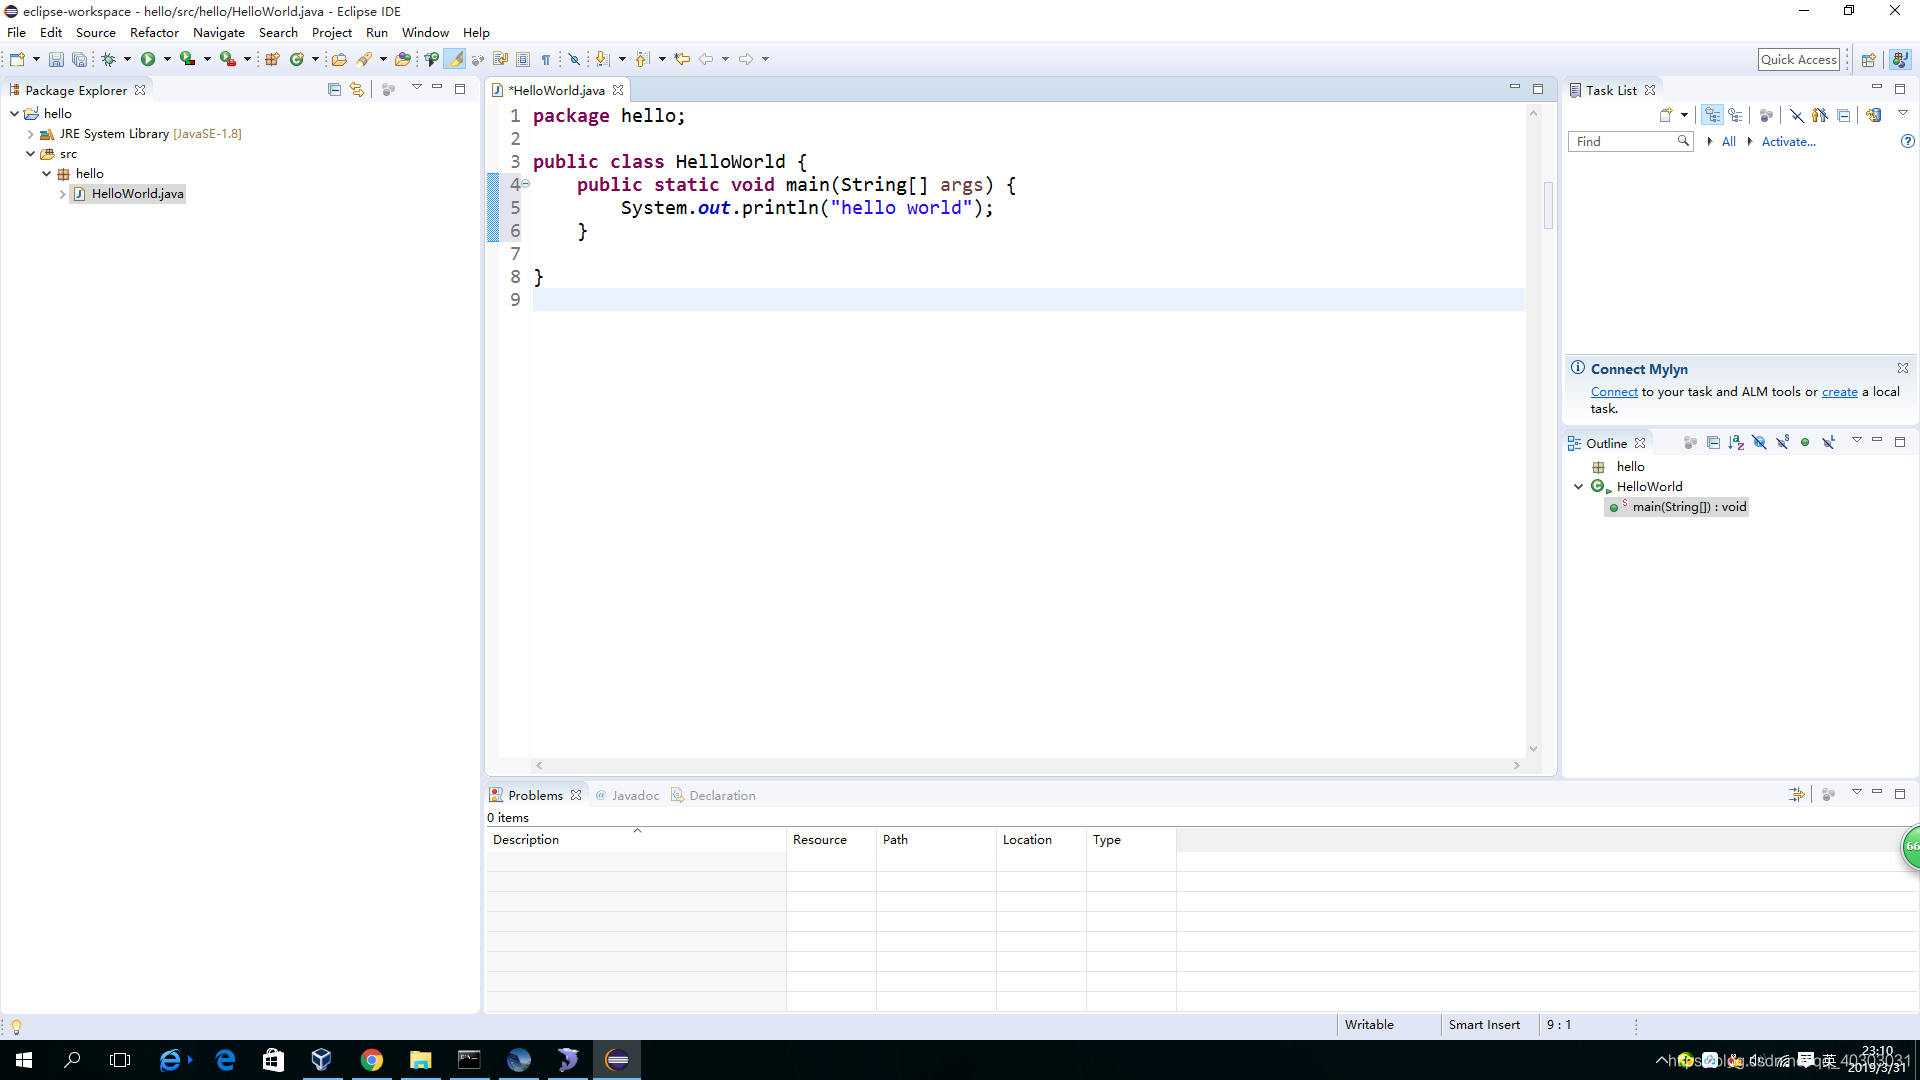Expand JRE System Library node
This screenshot has width=1920, height=1080.
30,134
